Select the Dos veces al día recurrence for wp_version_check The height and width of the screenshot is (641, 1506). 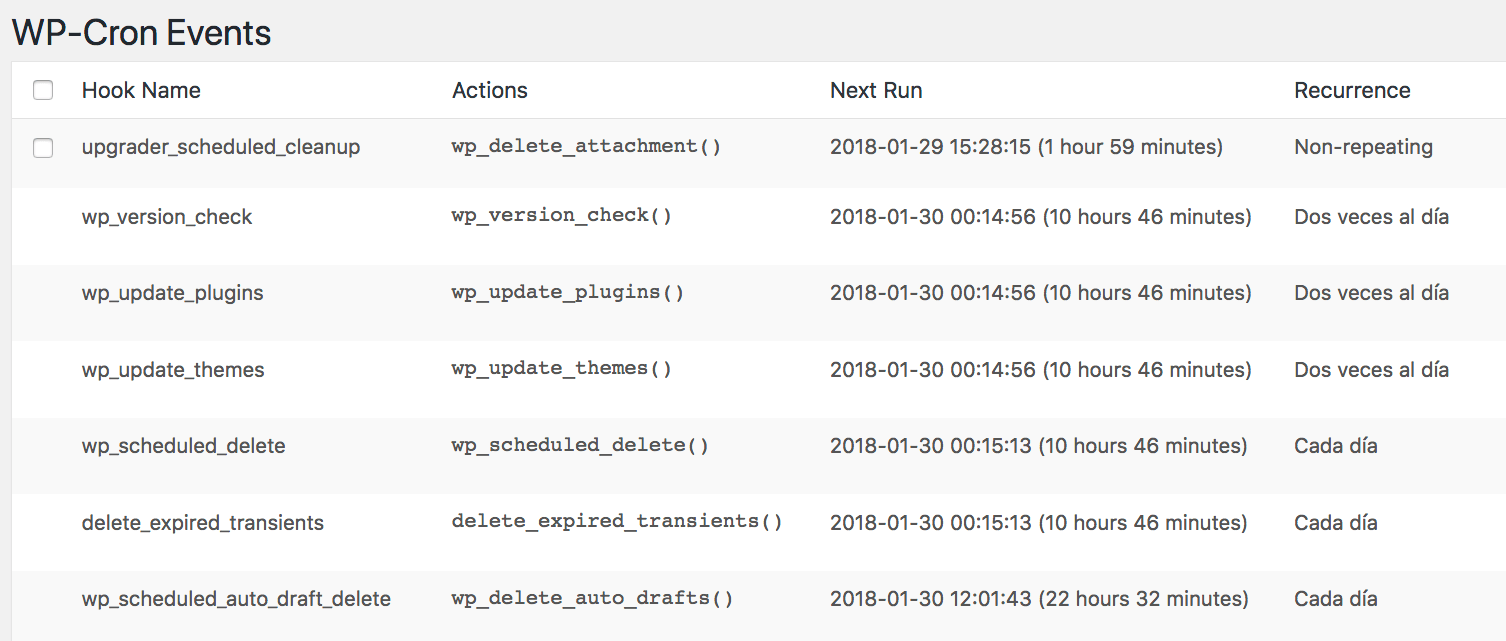(1371, 216)
